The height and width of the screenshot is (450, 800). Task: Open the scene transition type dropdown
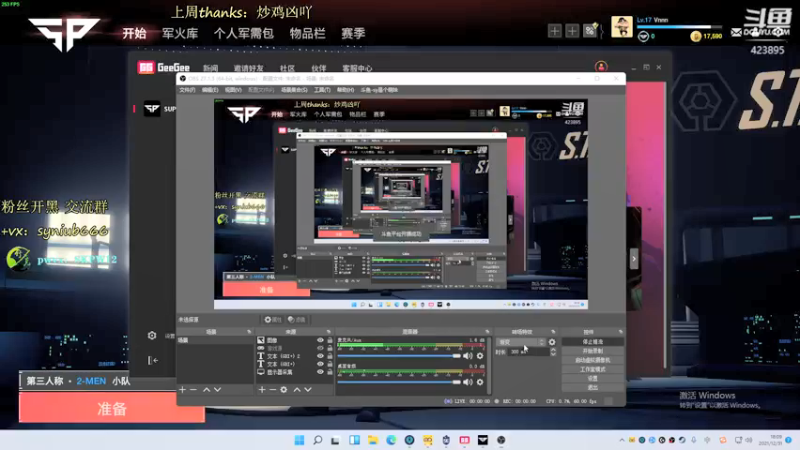tap(521, 342)
